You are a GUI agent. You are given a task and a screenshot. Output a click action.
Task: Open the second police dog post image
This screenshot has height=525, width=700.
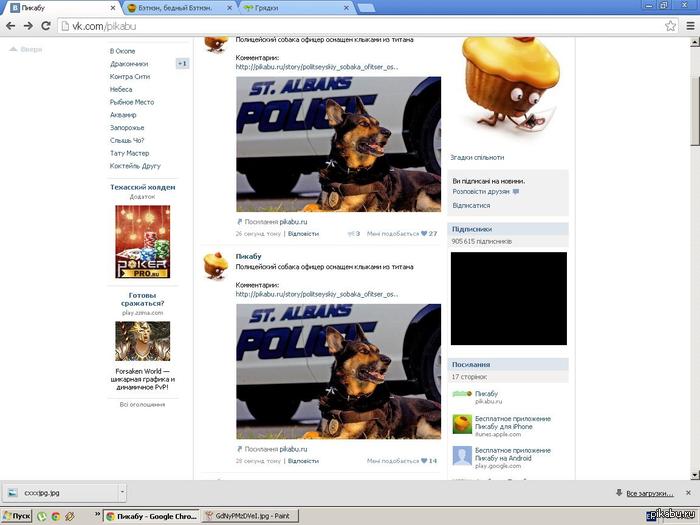coord(338,371)
